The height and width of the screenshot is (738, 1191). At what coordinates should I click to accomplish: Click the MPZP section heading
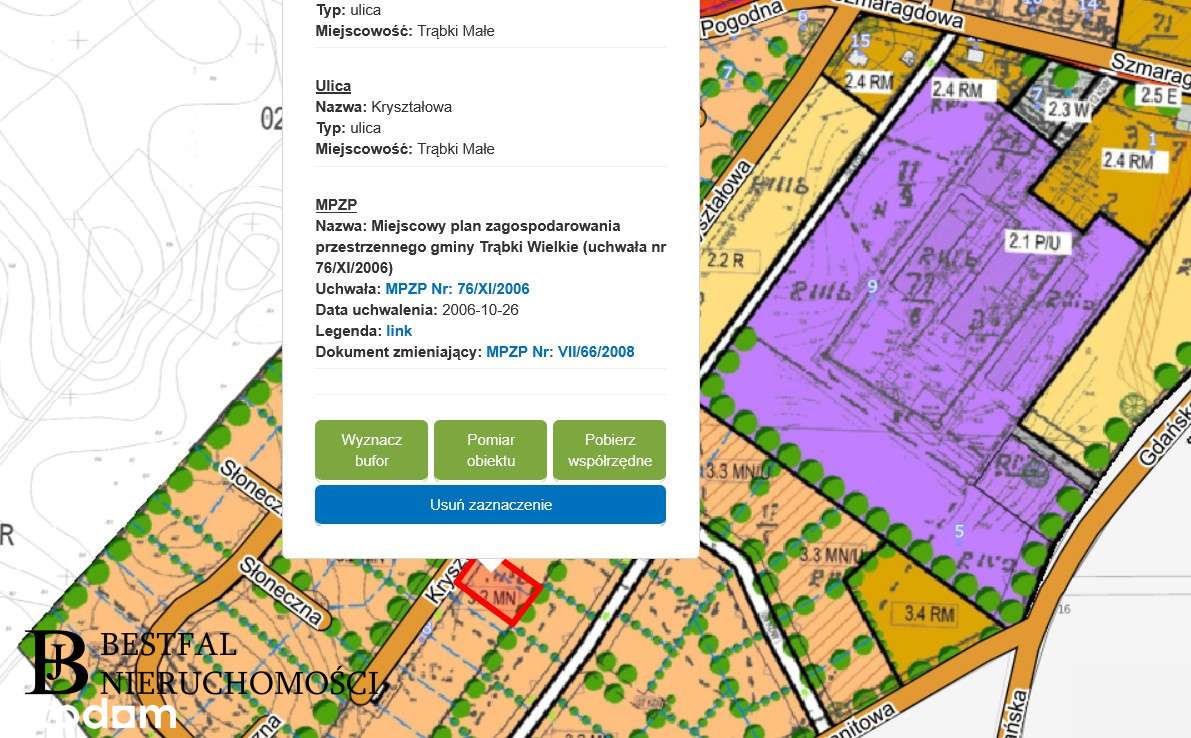pos(336,205)
